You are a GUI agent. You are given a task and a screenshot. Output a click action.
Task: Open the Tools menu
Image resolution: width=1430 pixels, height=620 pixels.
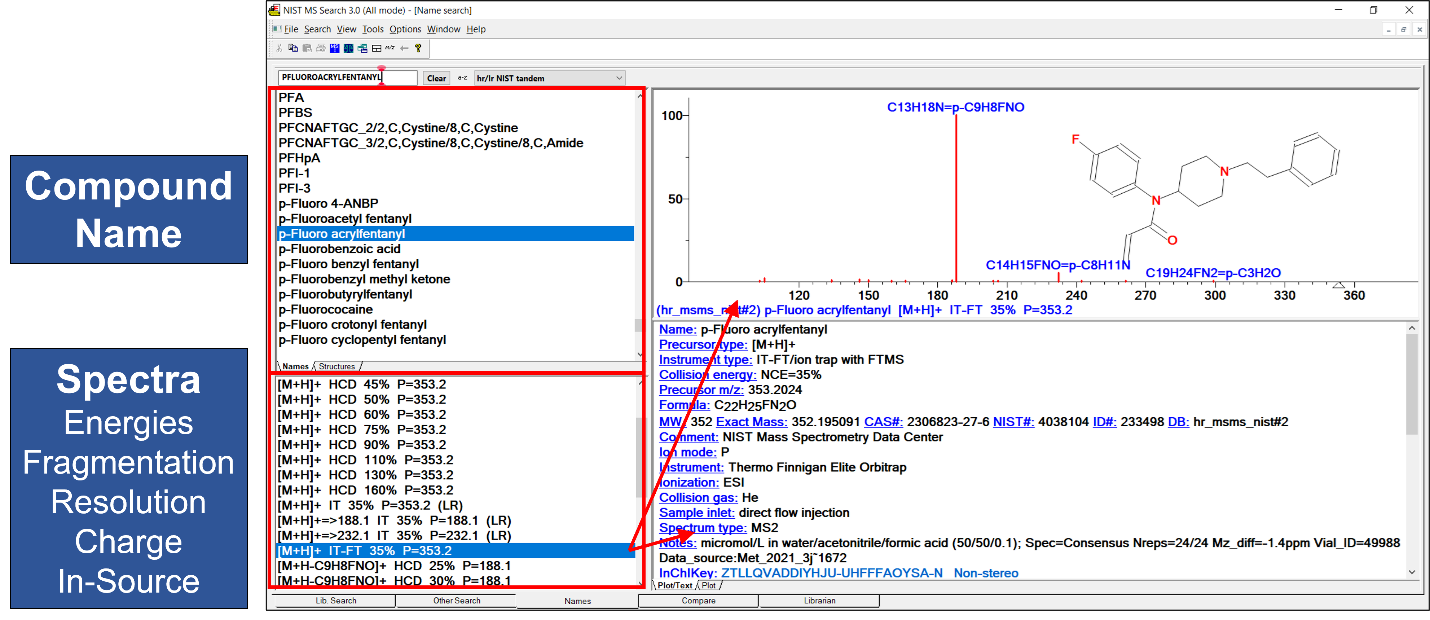pyautogui.click(x=373, y=29)
